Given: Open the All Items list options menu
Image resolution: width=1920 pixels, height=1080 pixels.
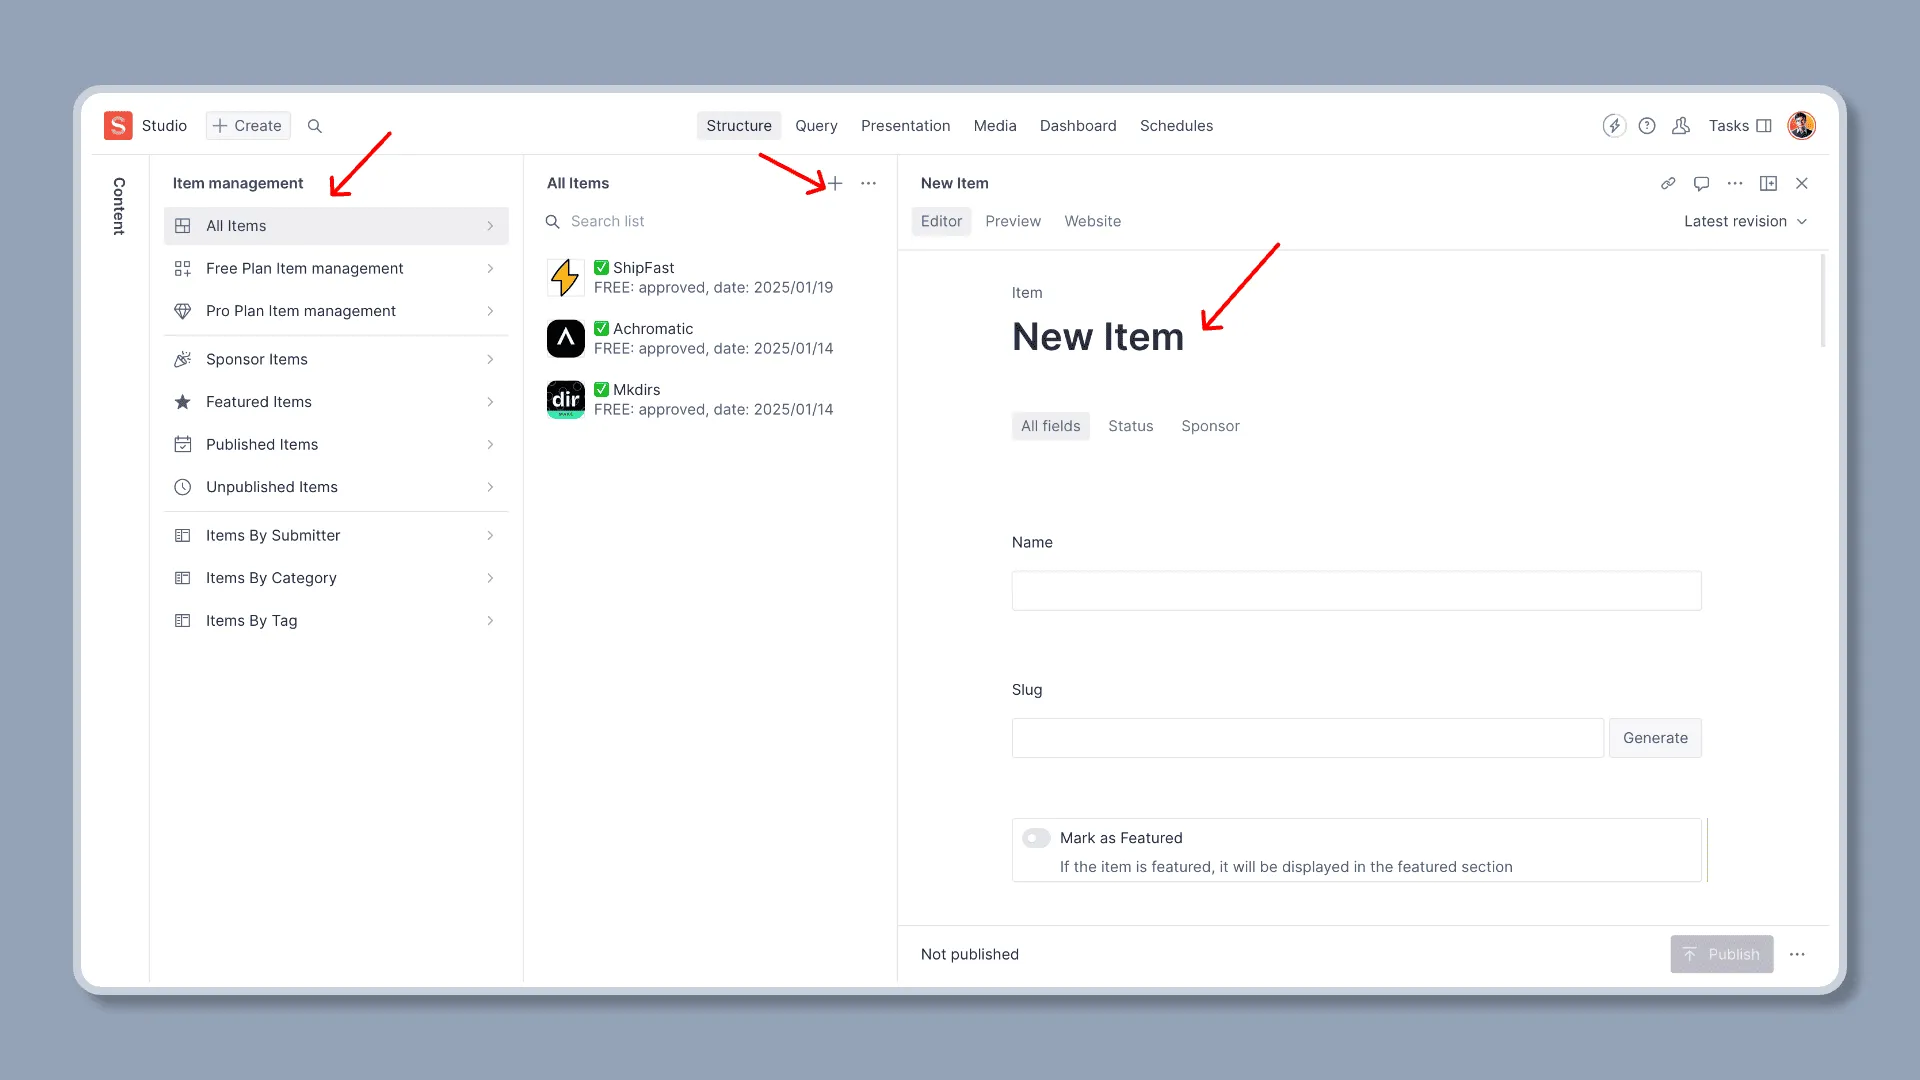Looking at the screenshot, I should (x=868, y=183).
